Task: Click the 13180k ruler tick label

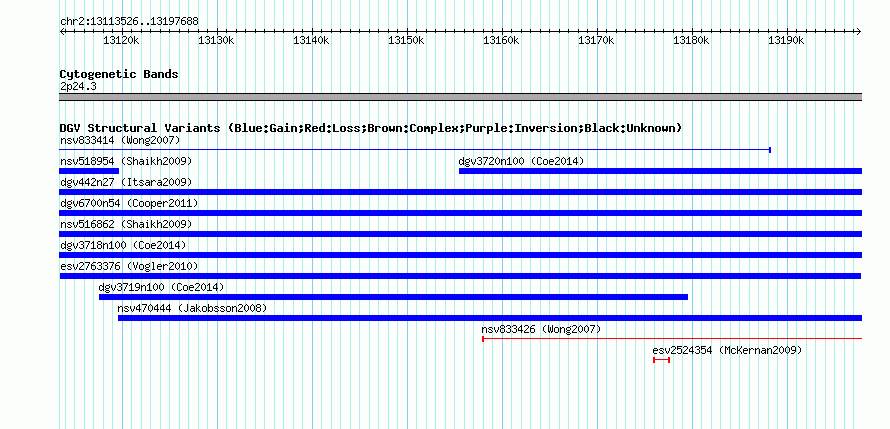Action: pos(691,41)
